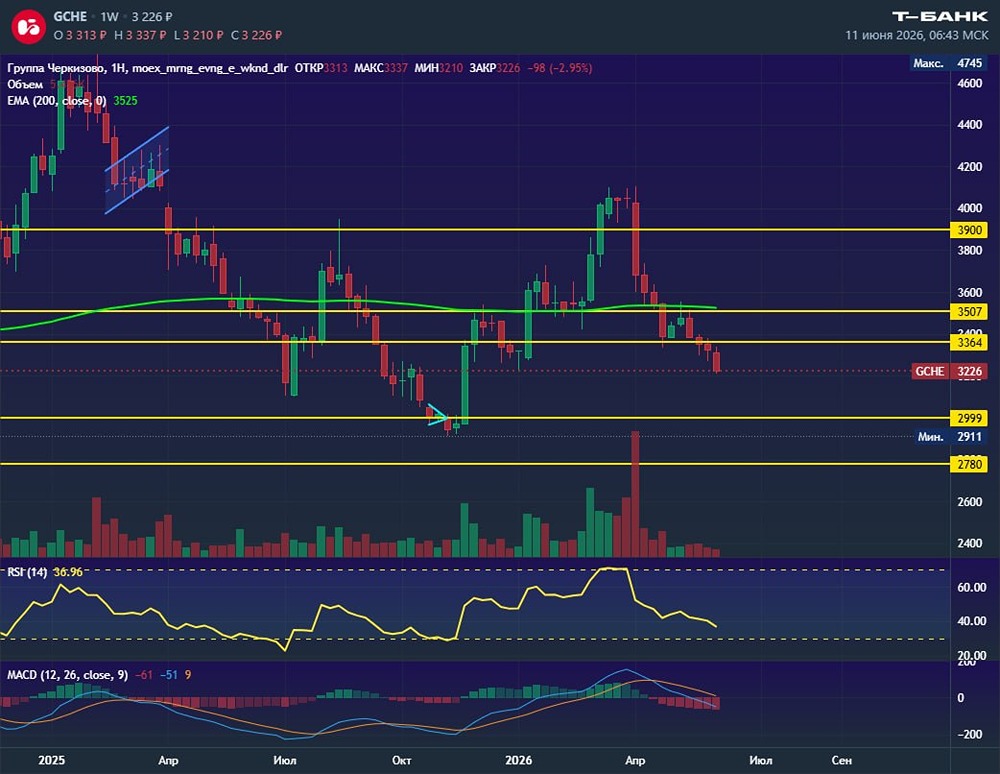Click the T-БАНК watermark text top right
This screenshot has width=1000, height=774.
[940, 17]
